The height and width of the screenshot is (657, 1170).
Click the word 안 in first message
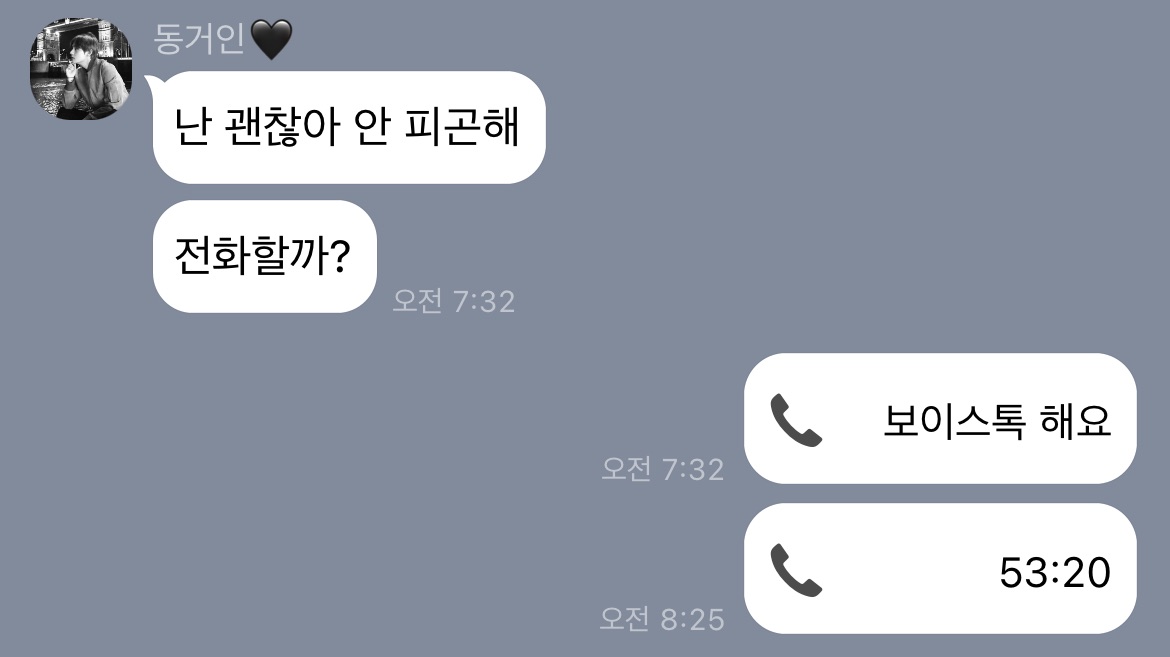coord(372,127)
